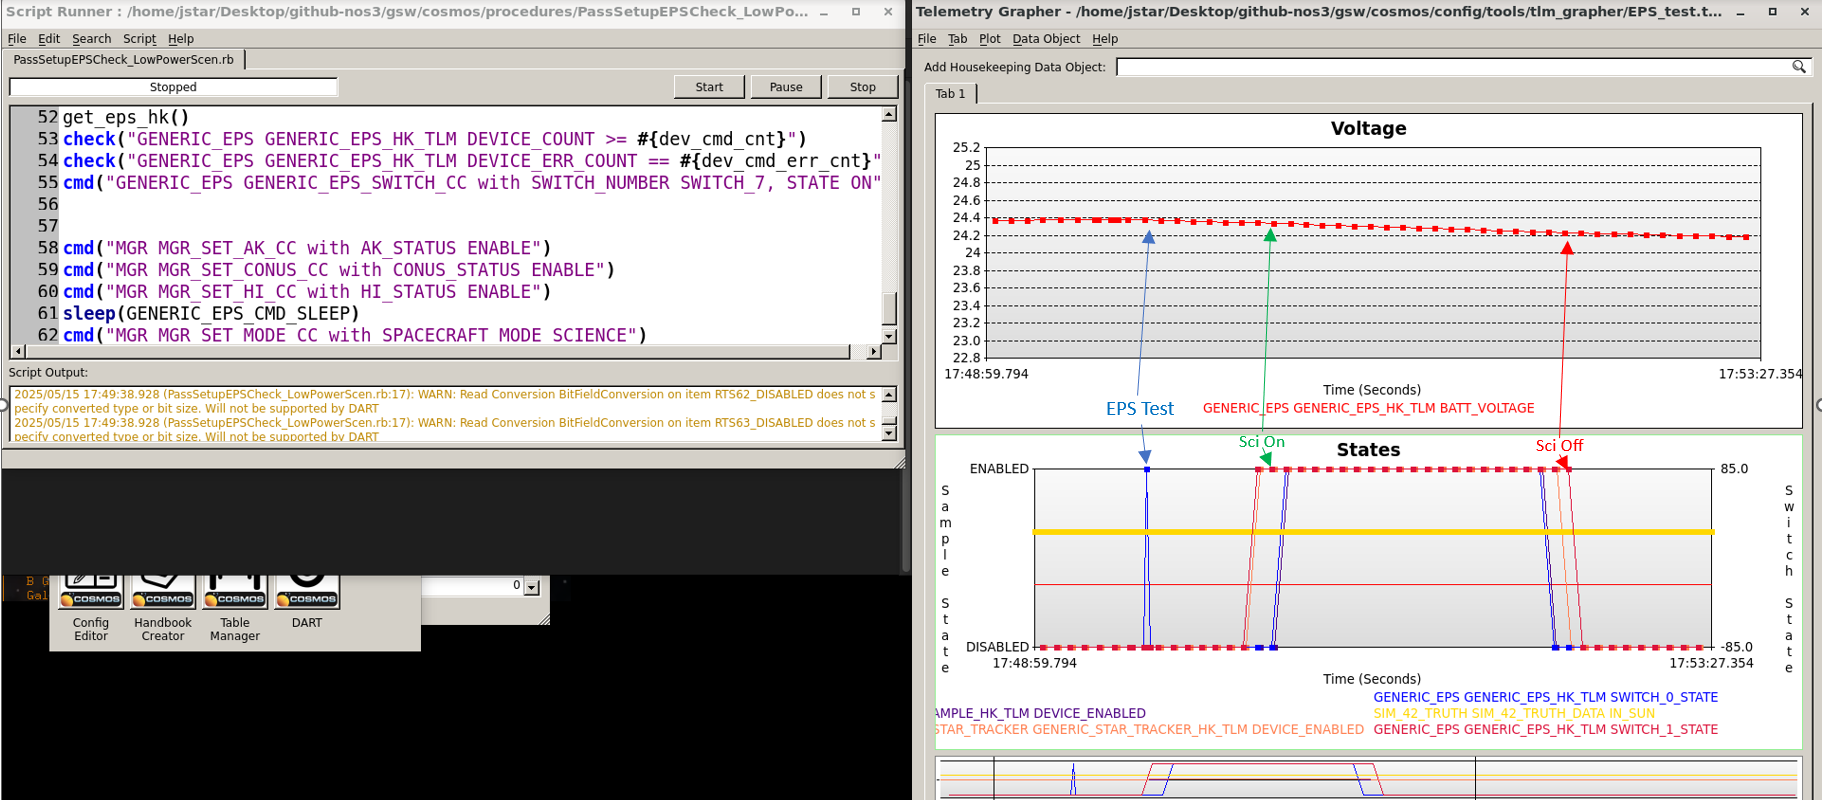This screenshot has height=800, width=1822.
Task: Click the BATT_VOLTAGE legend label
Action: pyautogui.click(x=1368, y=408)
